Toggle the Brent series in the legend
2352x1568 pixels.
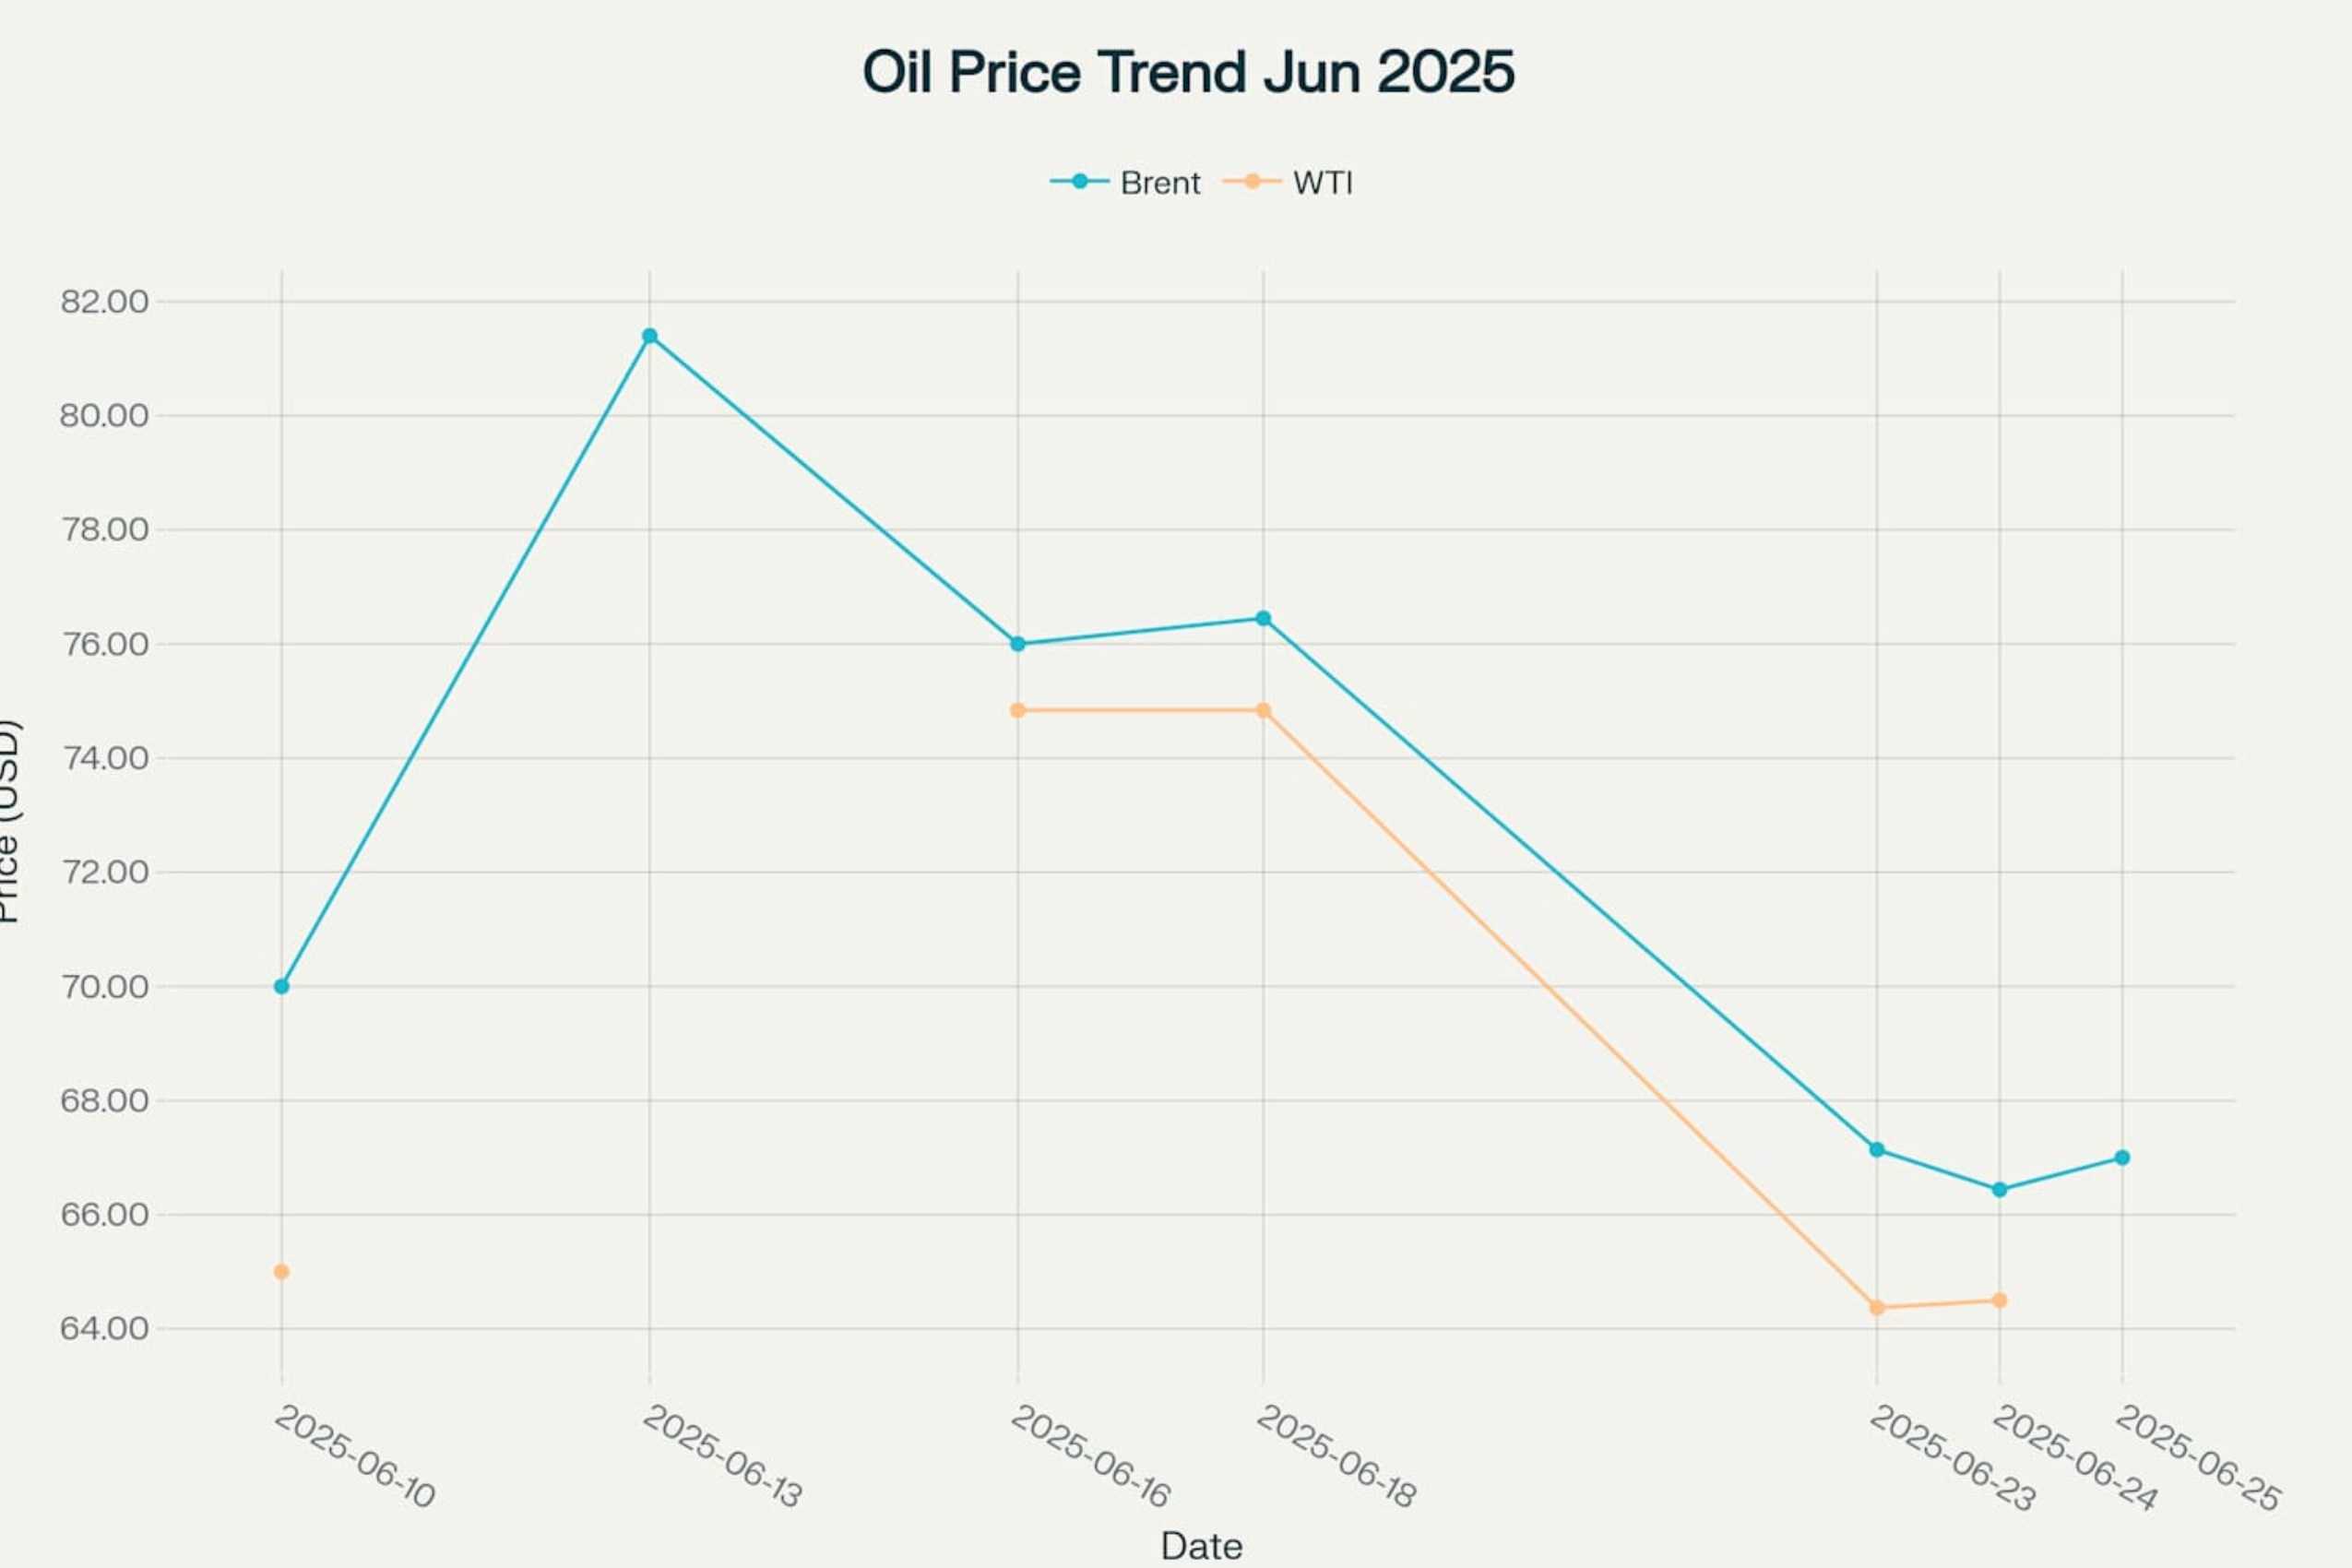(x=1159, y=183)
